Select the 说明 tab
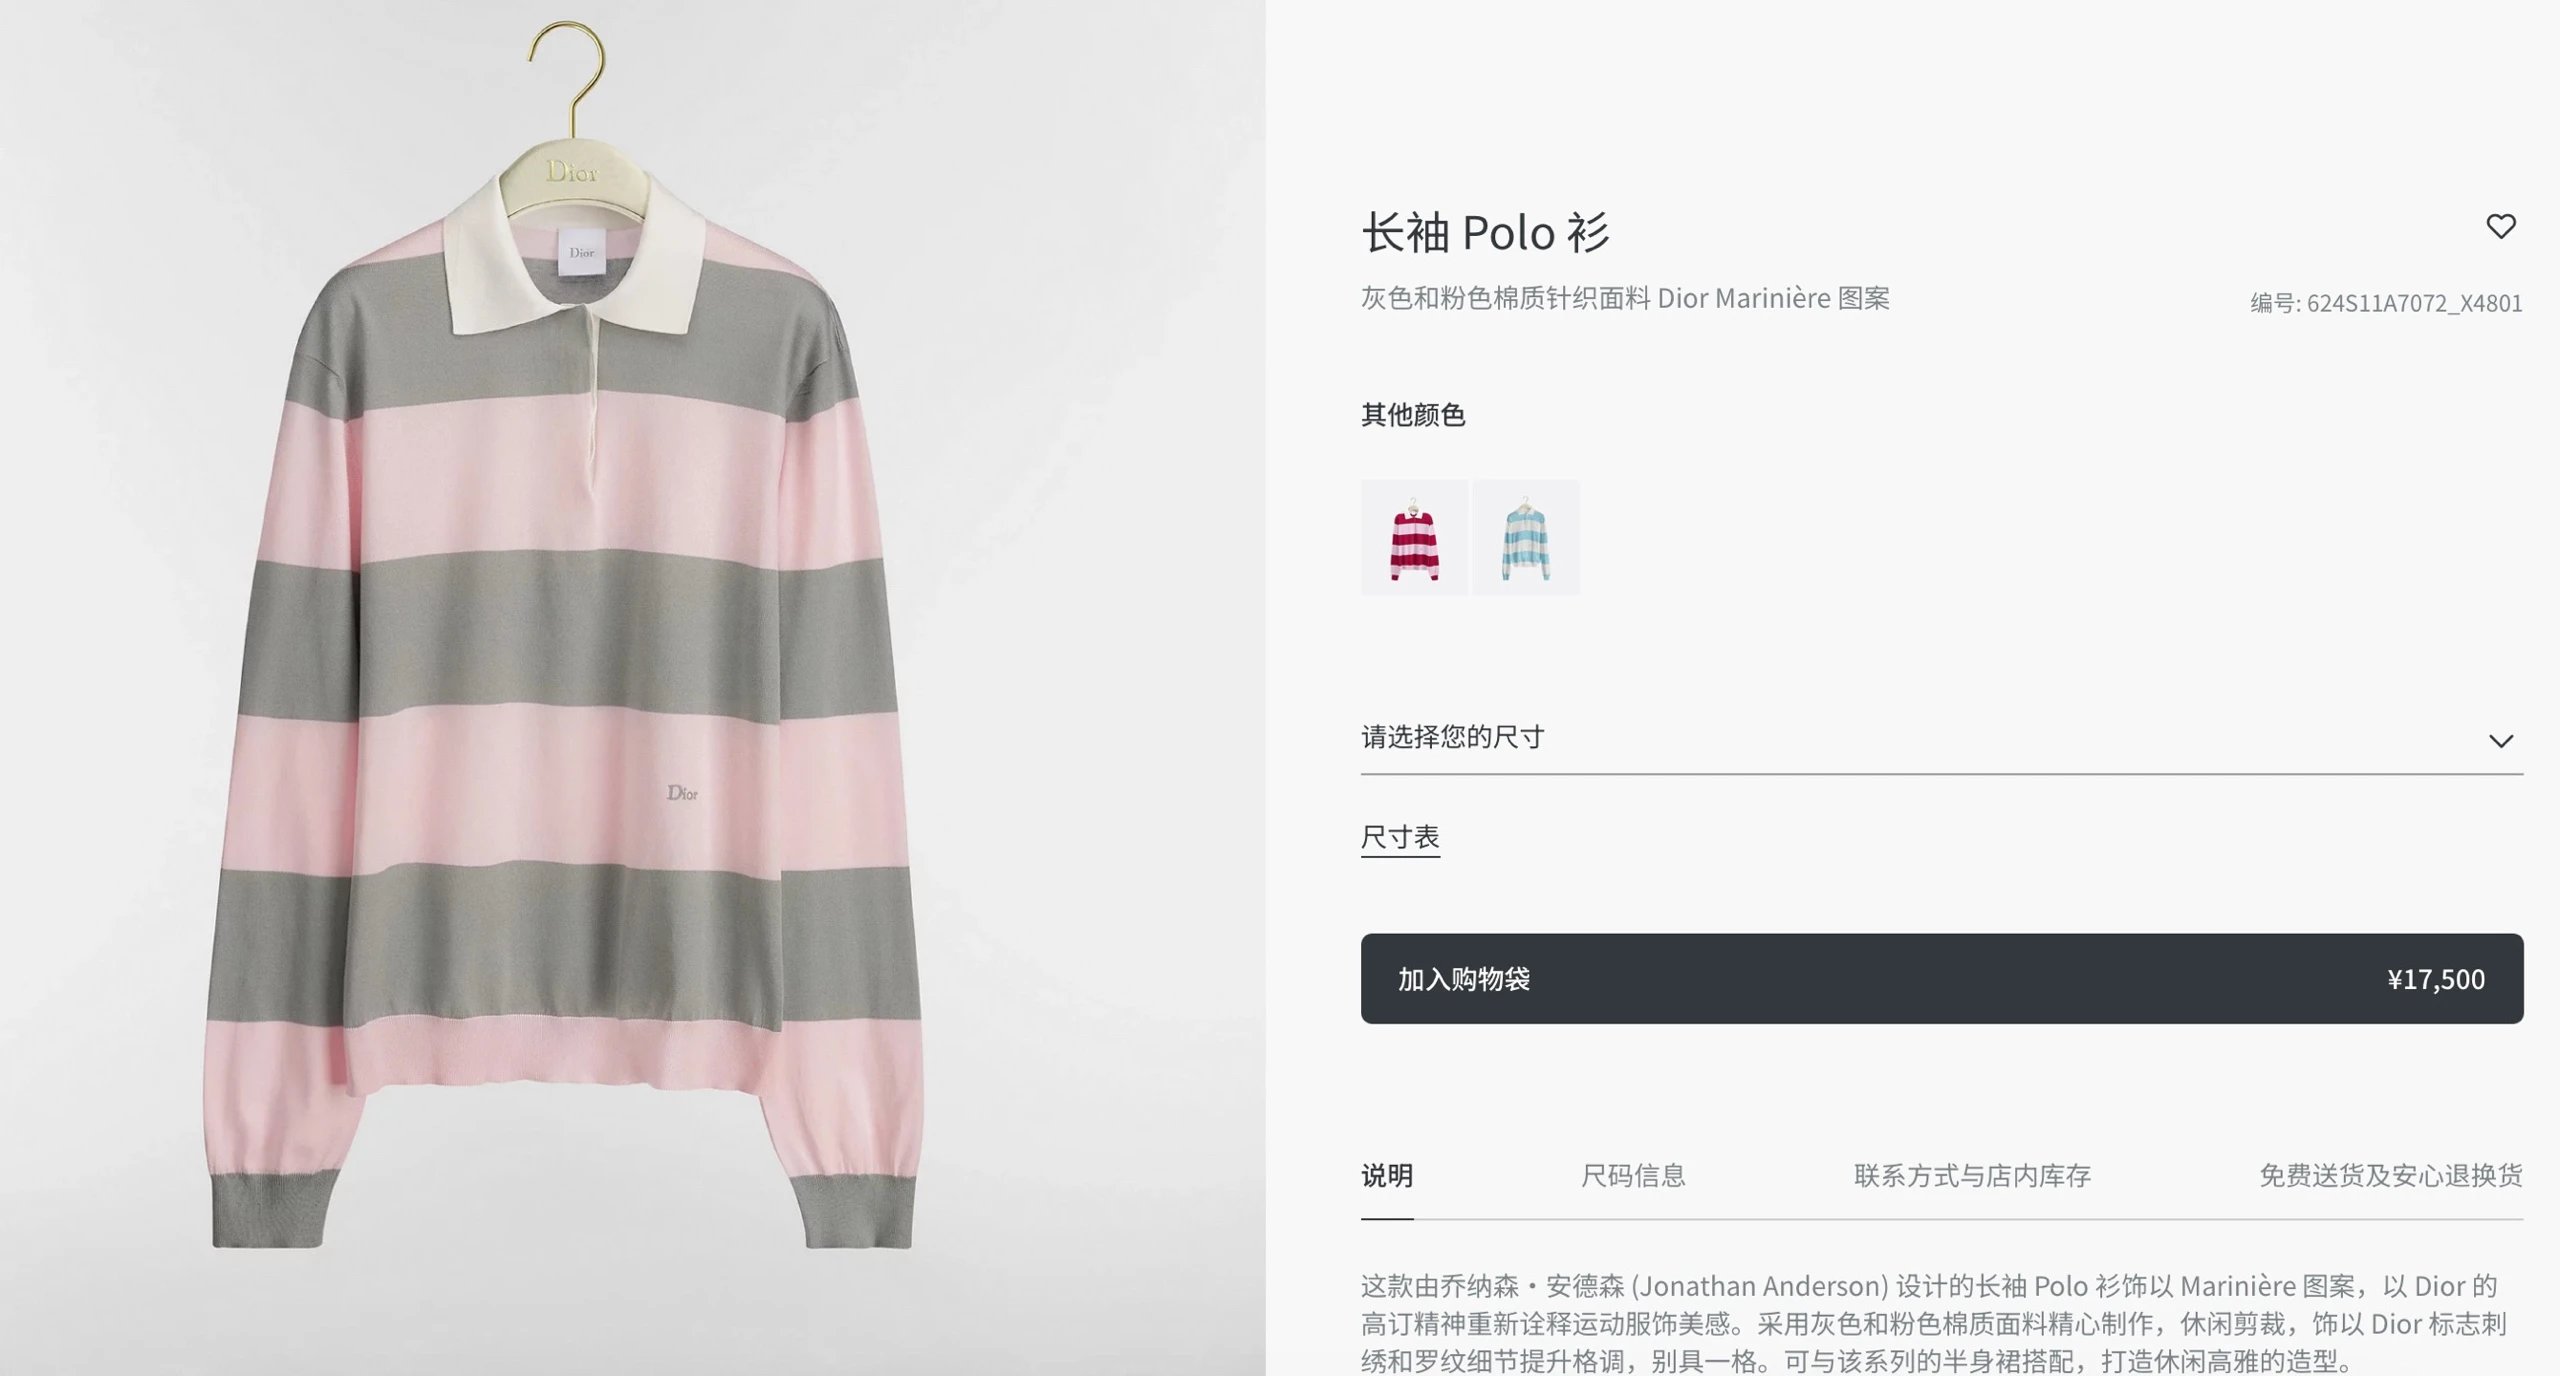Image resolution: width=2560 pixels, height=1376 pixels. [1387, 1176]
